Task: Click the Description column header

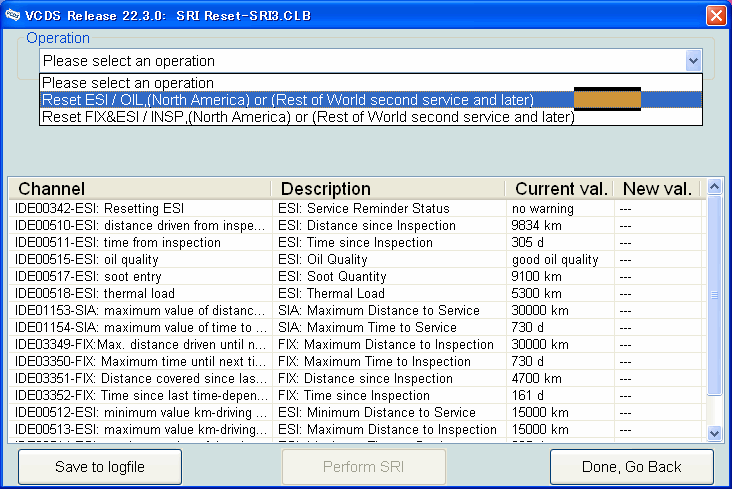Action: pos(388,189)
